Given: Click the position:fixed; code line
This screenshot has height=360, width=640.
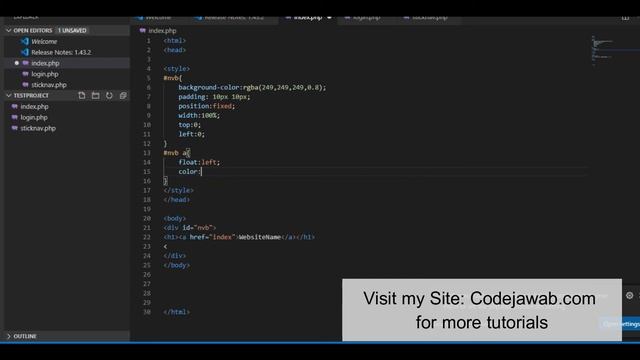Looking at the screenshot, I should coord(207,106).
